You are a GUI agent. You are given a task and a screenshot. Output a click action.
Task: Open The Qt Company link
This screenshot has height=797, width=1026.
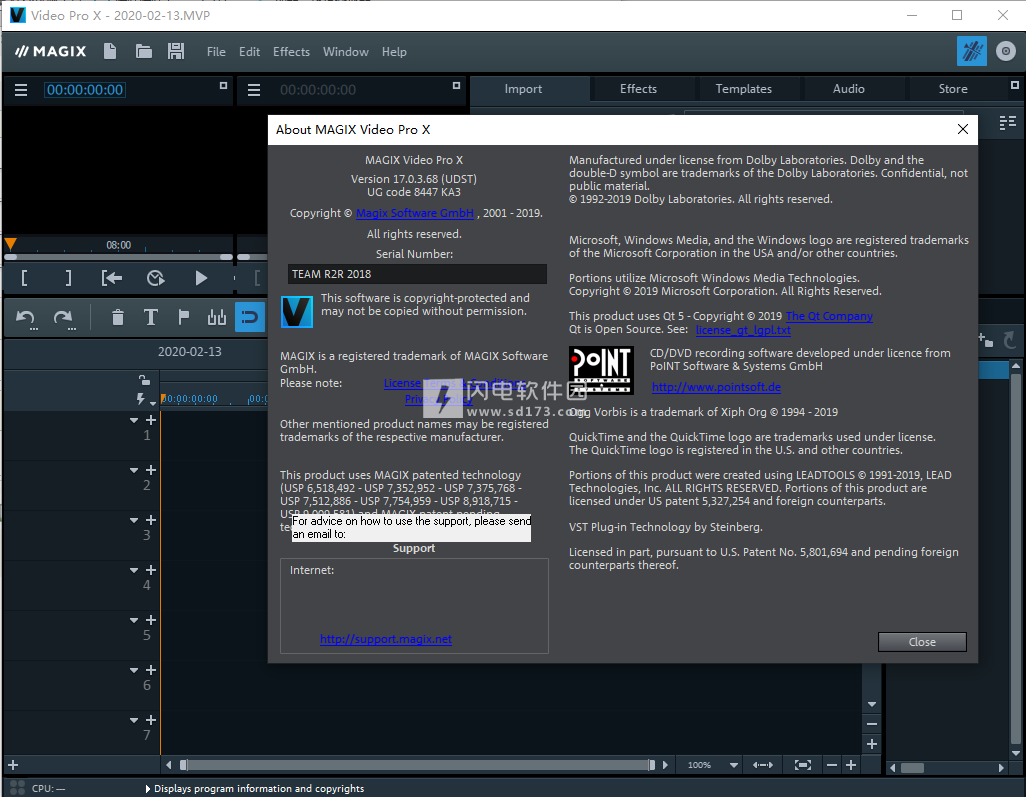tap(829, 317)
